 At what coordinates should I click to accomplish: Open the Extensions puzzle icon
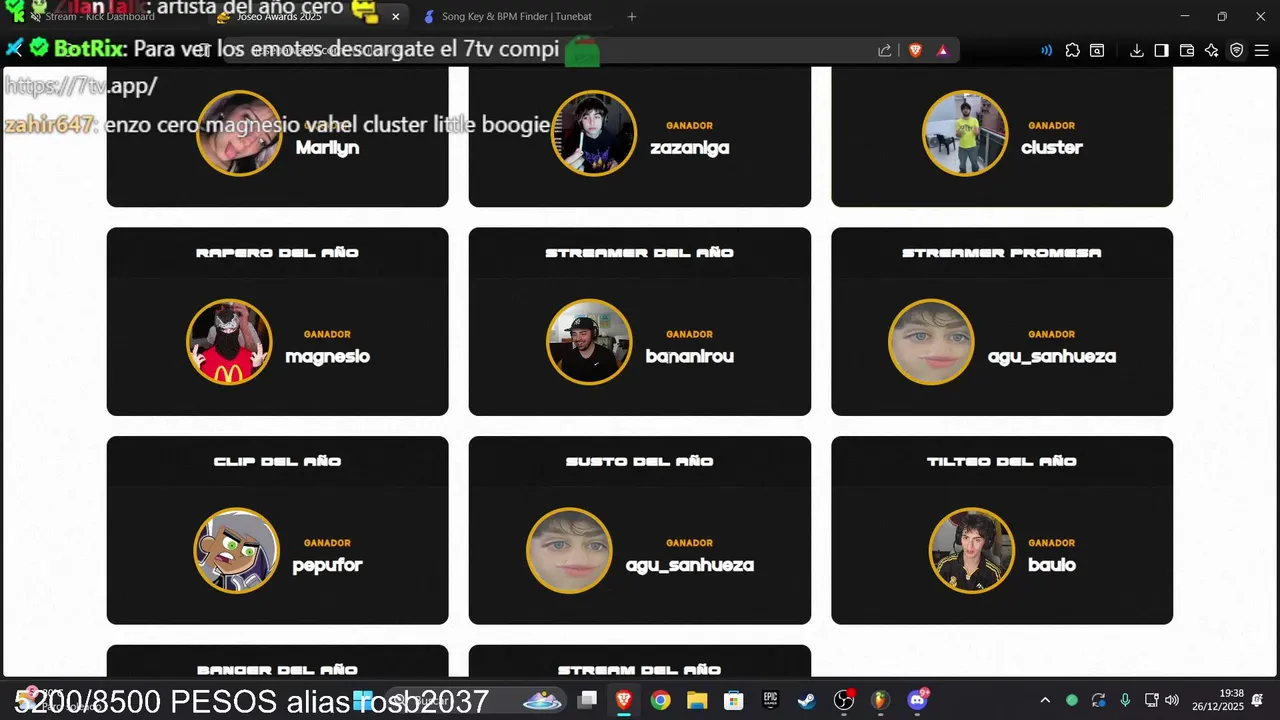(1073, 50)
